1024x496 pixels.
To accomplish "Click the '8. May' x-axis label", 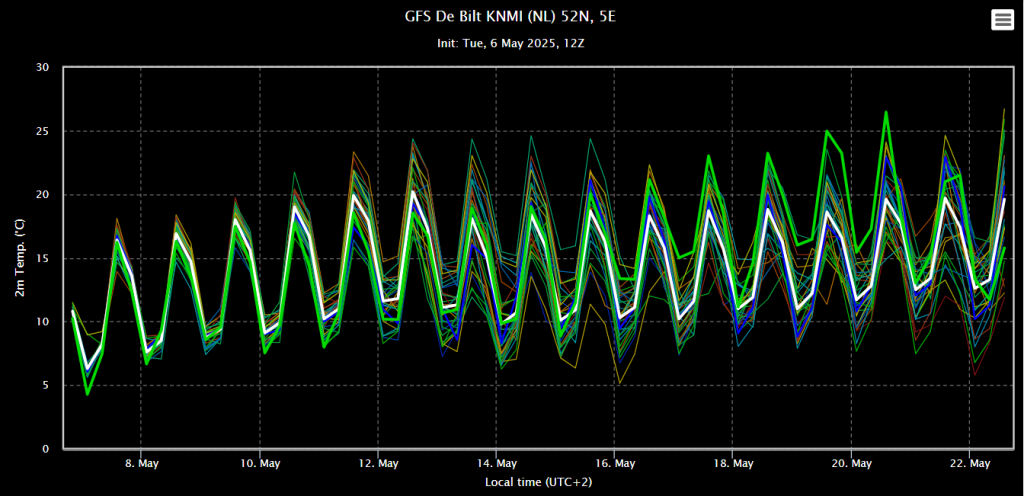I will [142, 463].
